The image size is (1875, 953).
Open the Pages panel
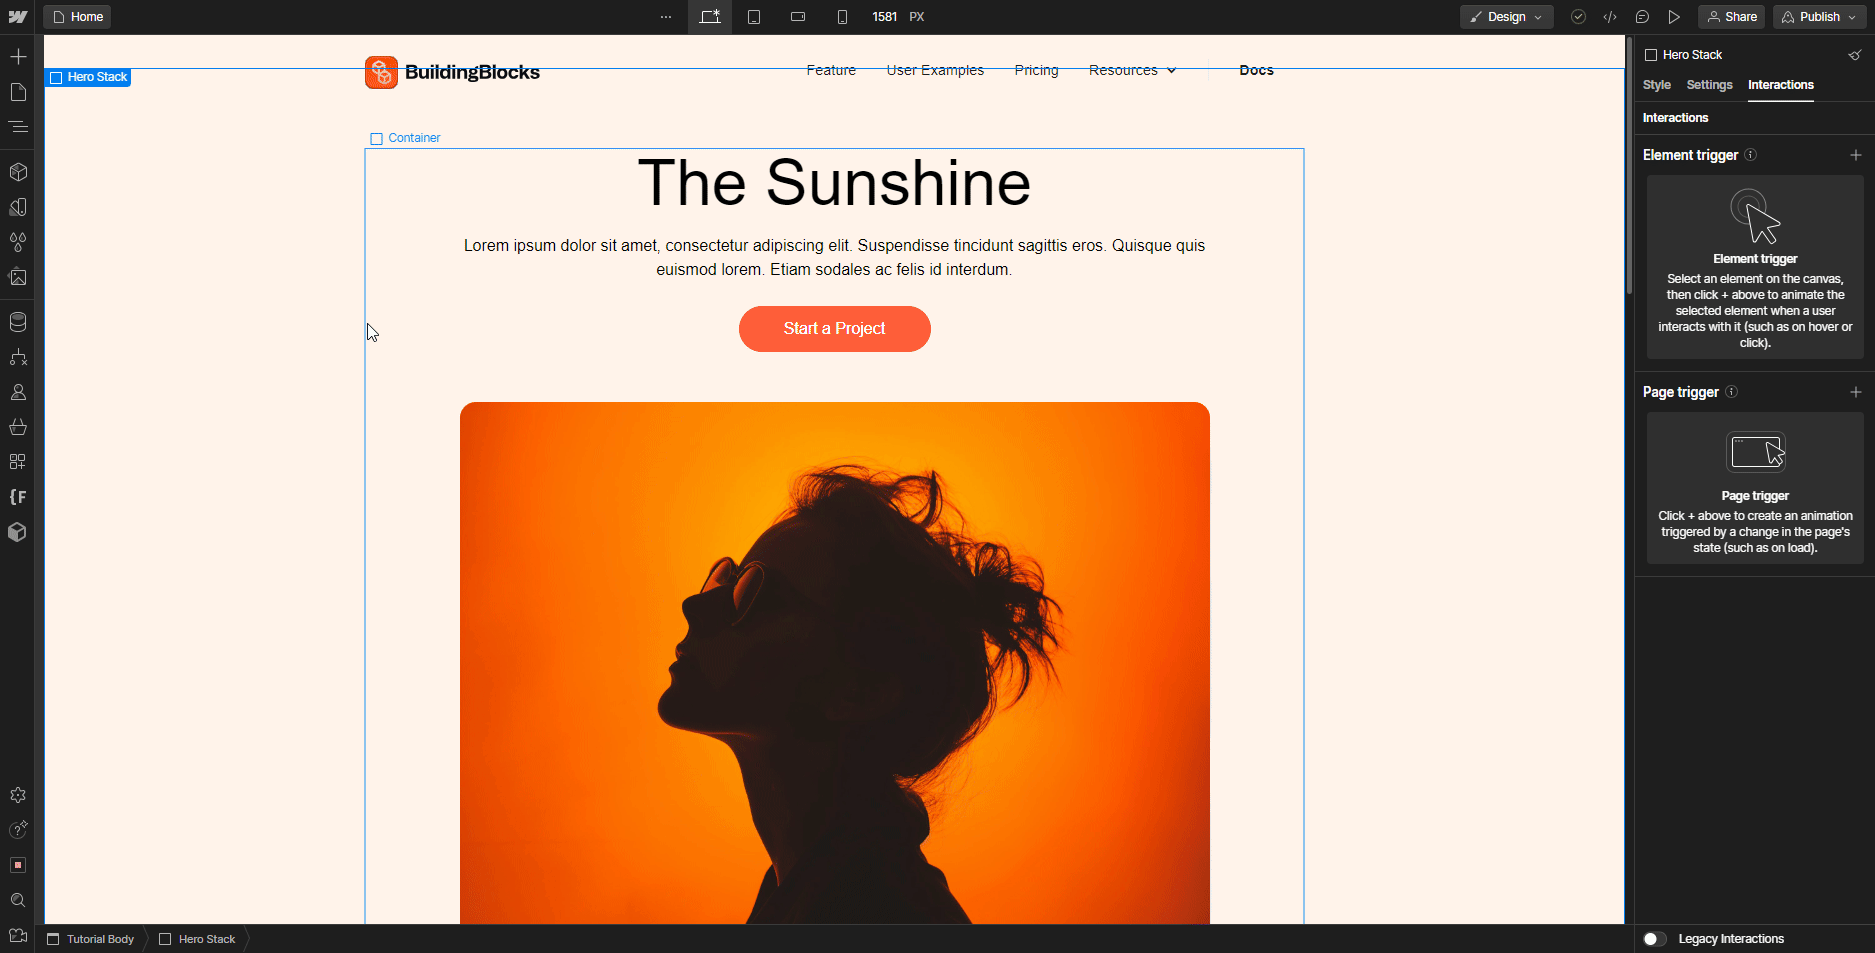18,91
